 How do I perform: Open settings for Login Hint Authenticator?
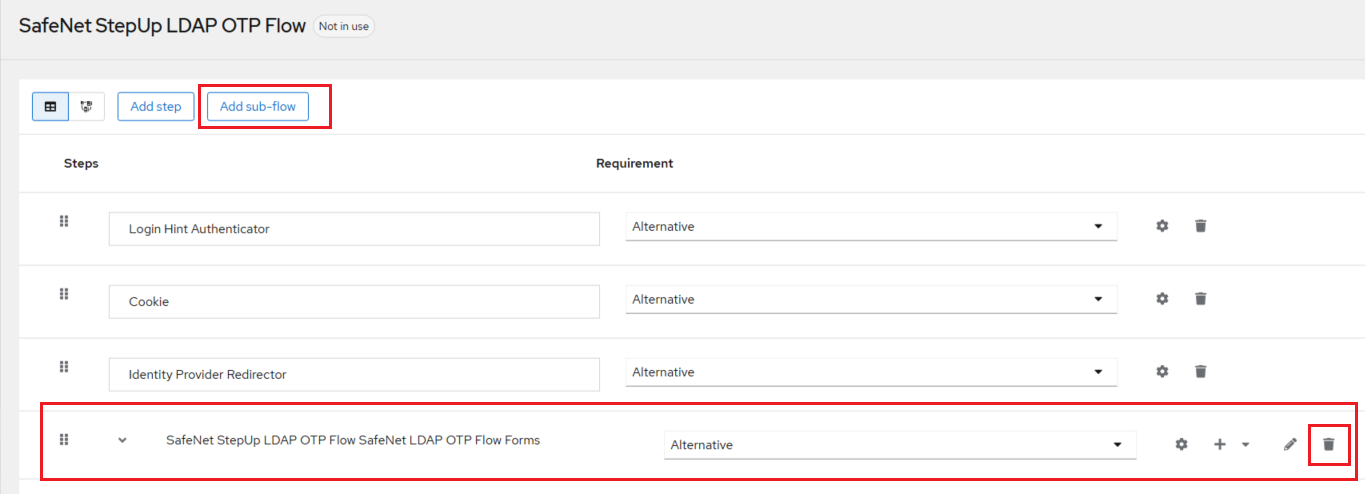point(1162,227)
